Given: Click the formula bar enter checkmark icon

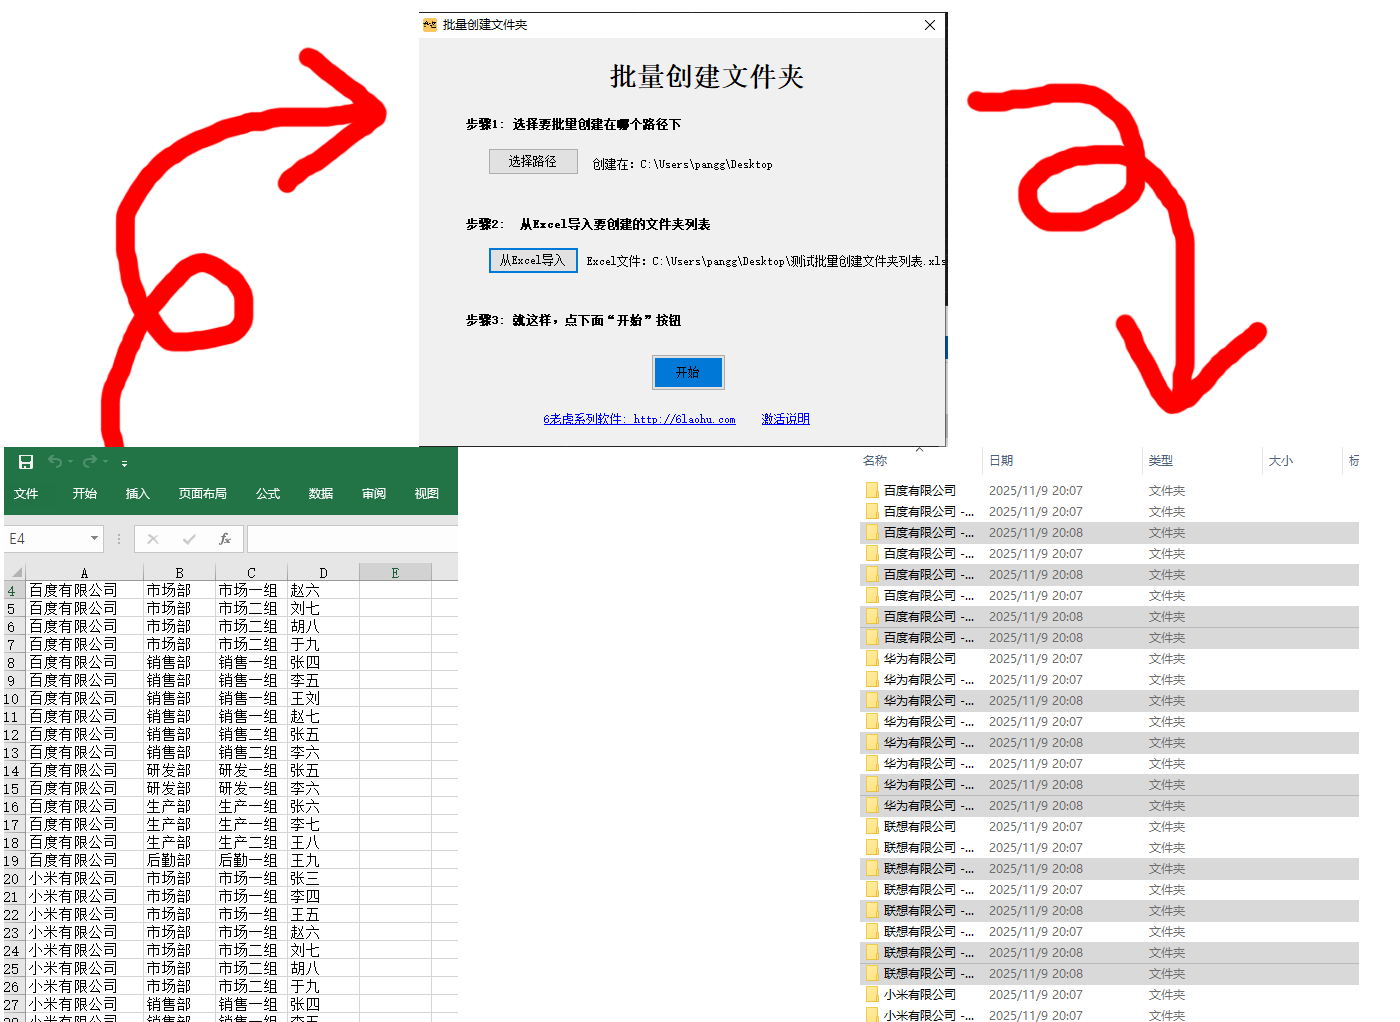Looking at the screenshot, I should pos(189,539).
